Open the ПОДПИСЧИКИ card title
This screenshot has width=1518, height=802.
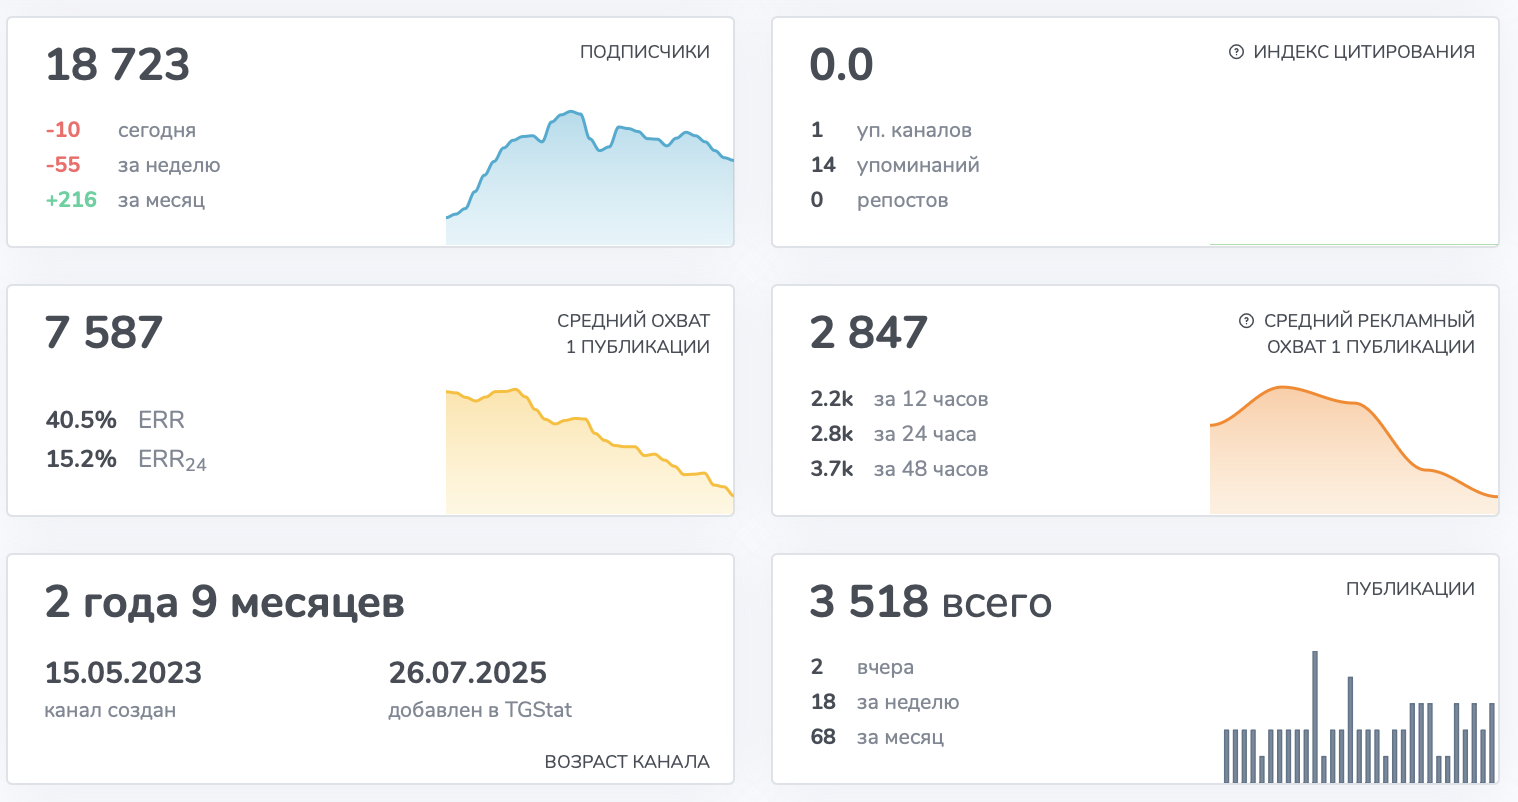644,52
